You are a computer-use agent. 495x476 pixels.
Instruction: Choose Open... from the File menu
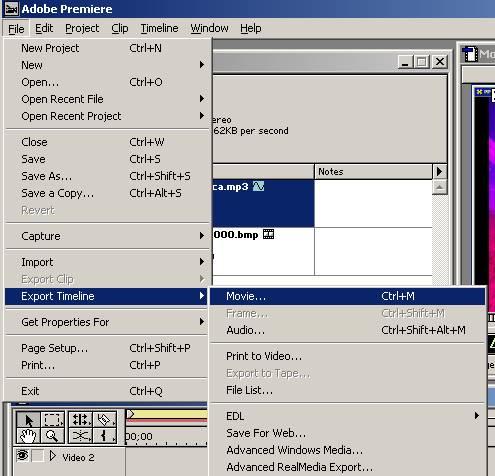[x=108, y=82]
